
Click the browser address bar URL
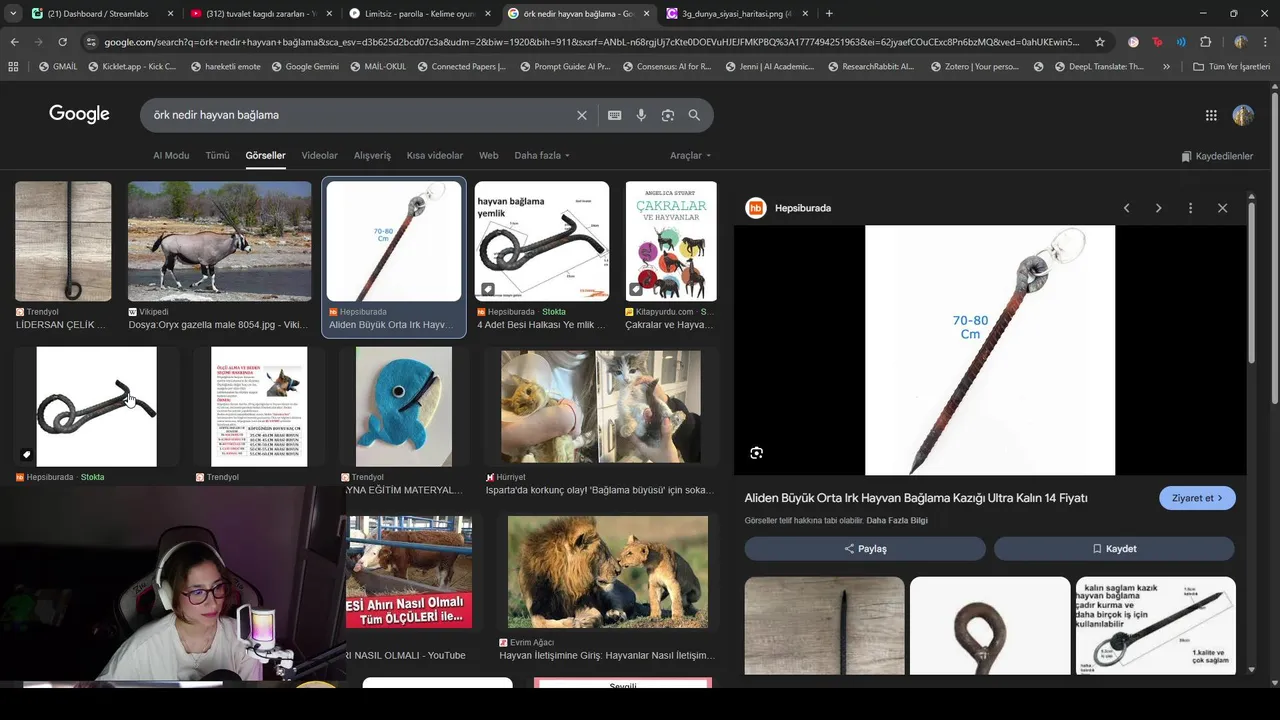pos(591,42)
